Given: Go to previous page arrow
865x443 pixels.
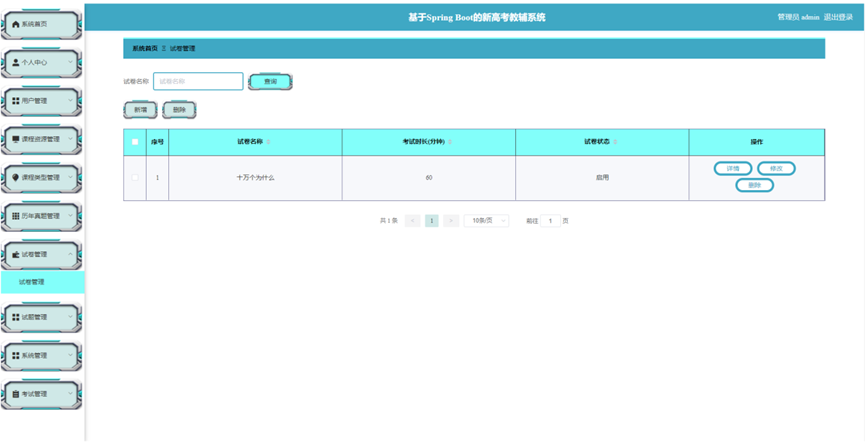Looking at the screenshot, I should click(413, 221).
